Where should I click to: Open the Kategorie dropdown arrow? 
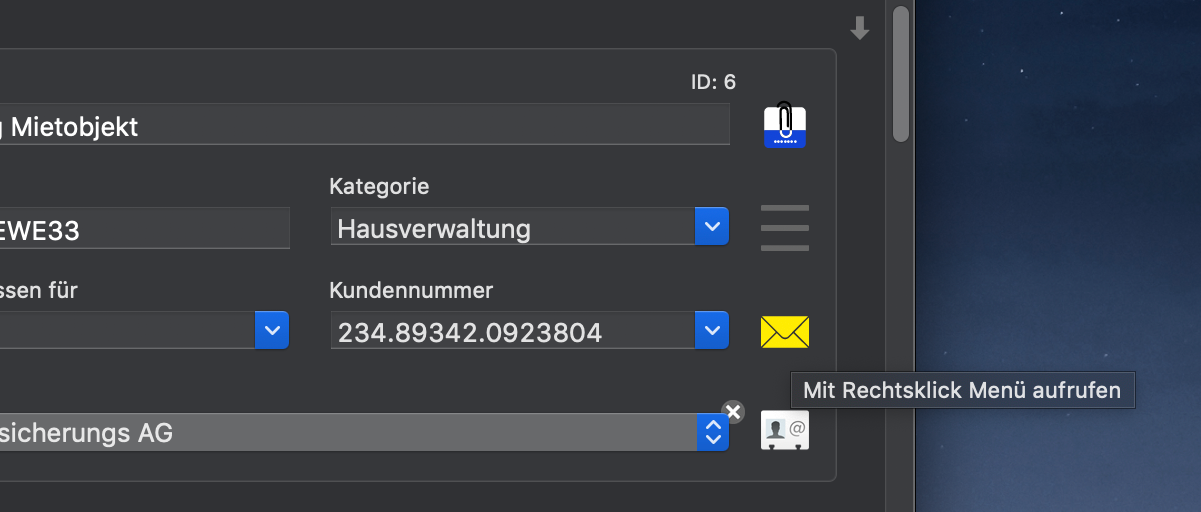(712, 227)
